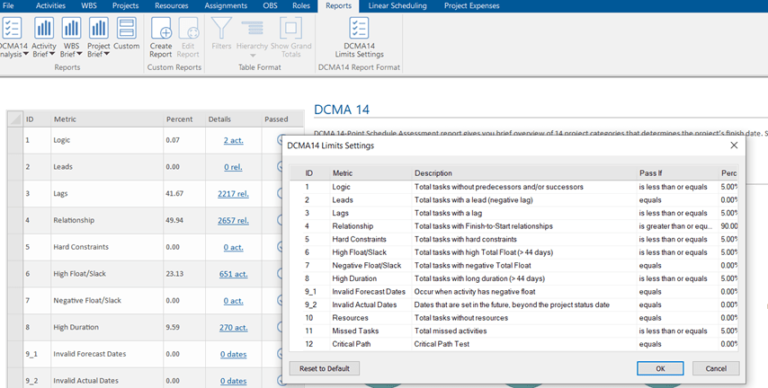Select the Custom reports icon

126,28
